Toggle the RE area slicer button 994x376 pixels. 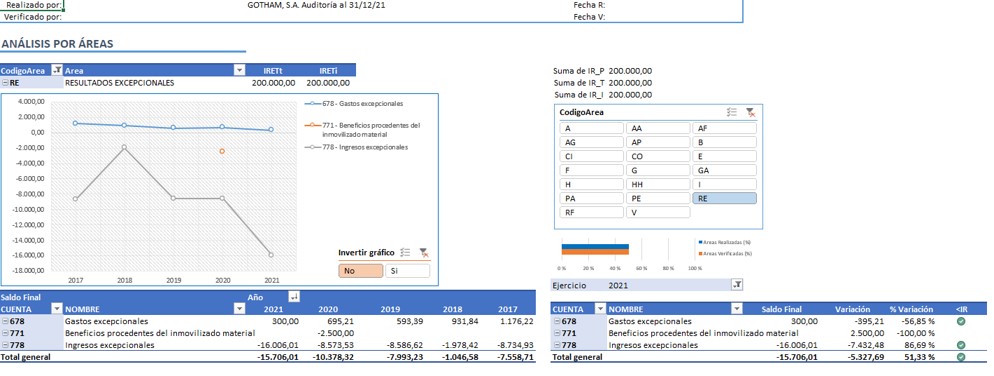tap(724, 198)
